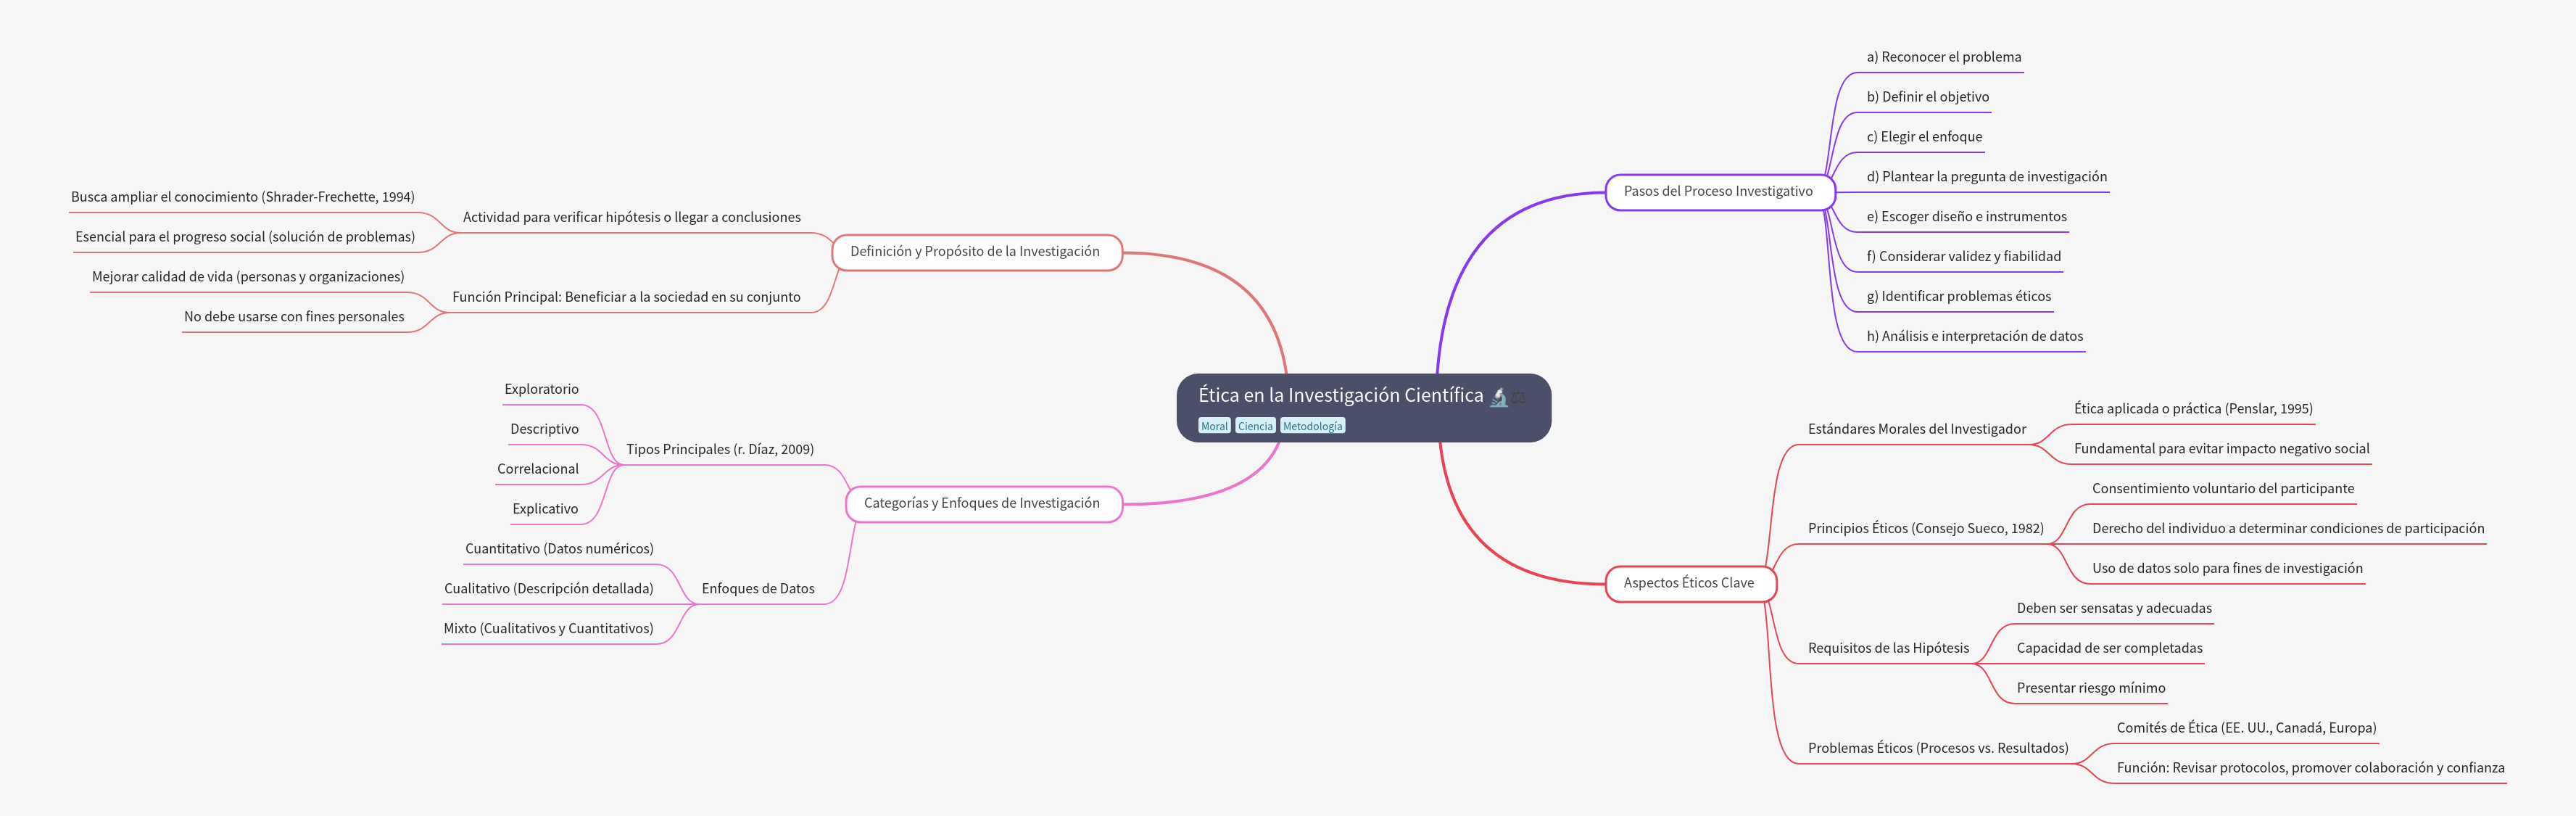Click the balance scales emoji icon
The width and height of the screenshot is (2576, 816).
pos(1518,398)
